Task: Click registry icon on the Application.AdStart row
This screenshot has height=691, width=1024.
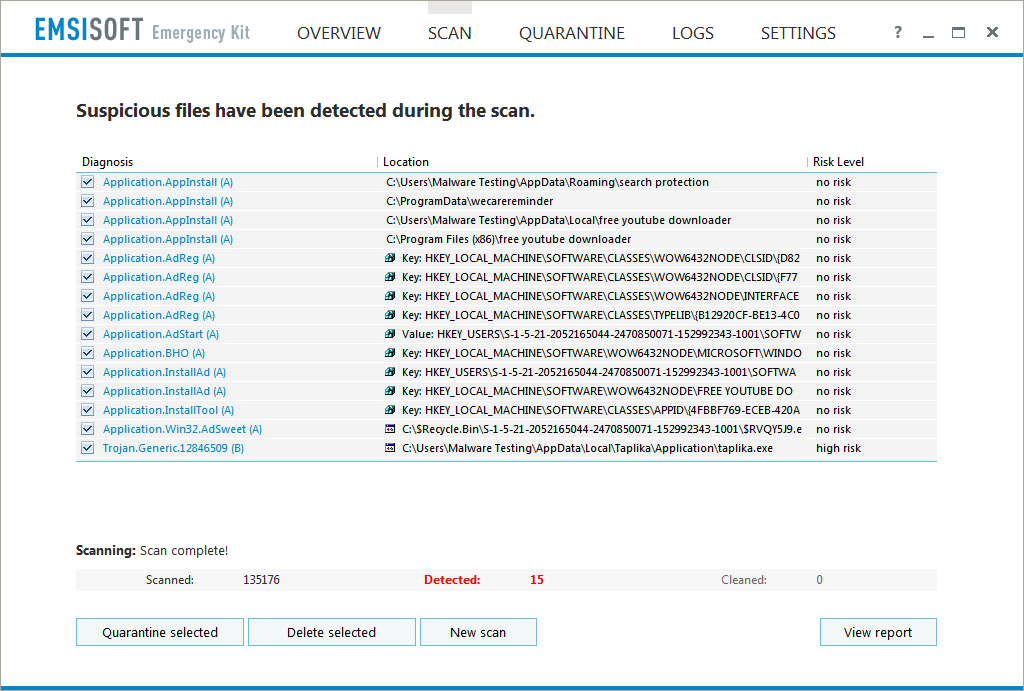Action: [x=390, y=334]
